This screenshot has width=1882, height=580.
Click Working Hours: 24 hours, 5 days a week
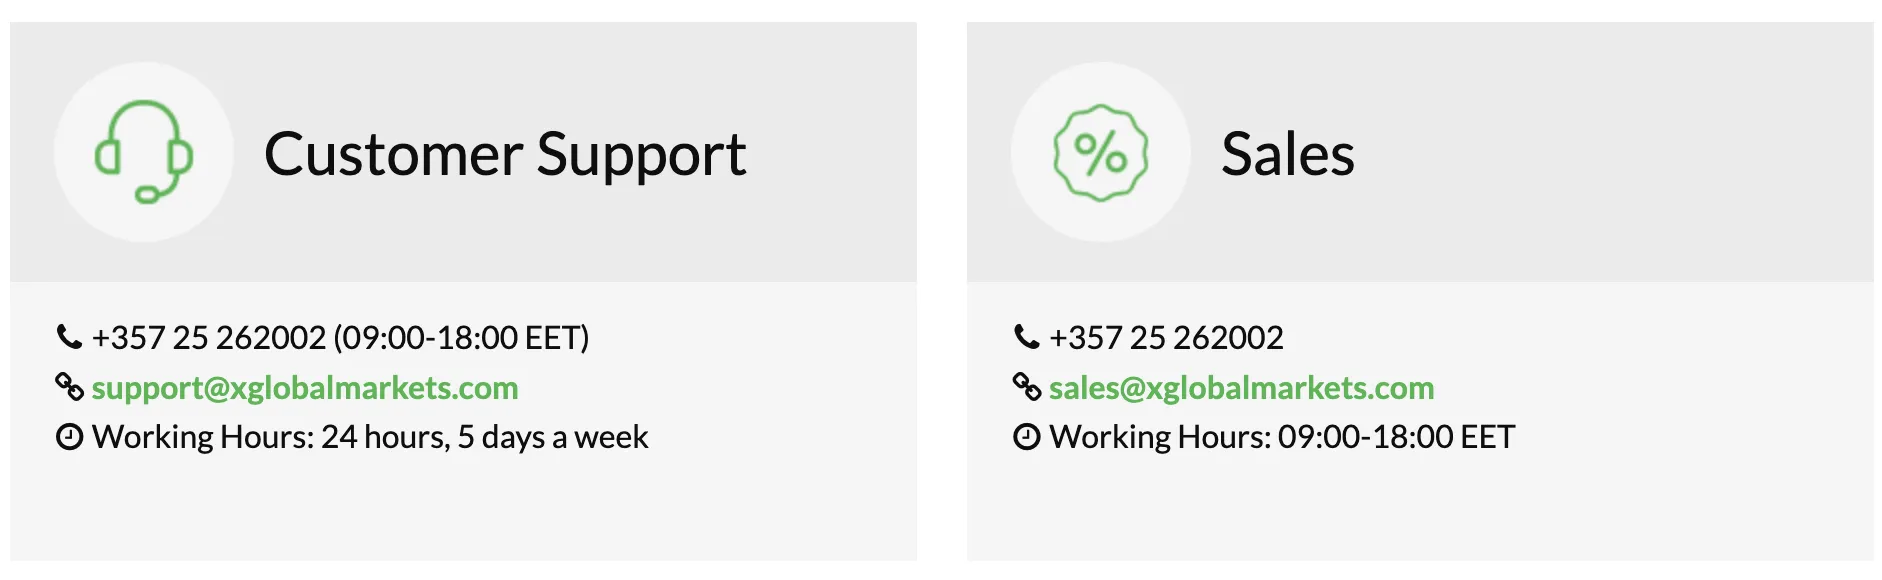click(370, 437)
